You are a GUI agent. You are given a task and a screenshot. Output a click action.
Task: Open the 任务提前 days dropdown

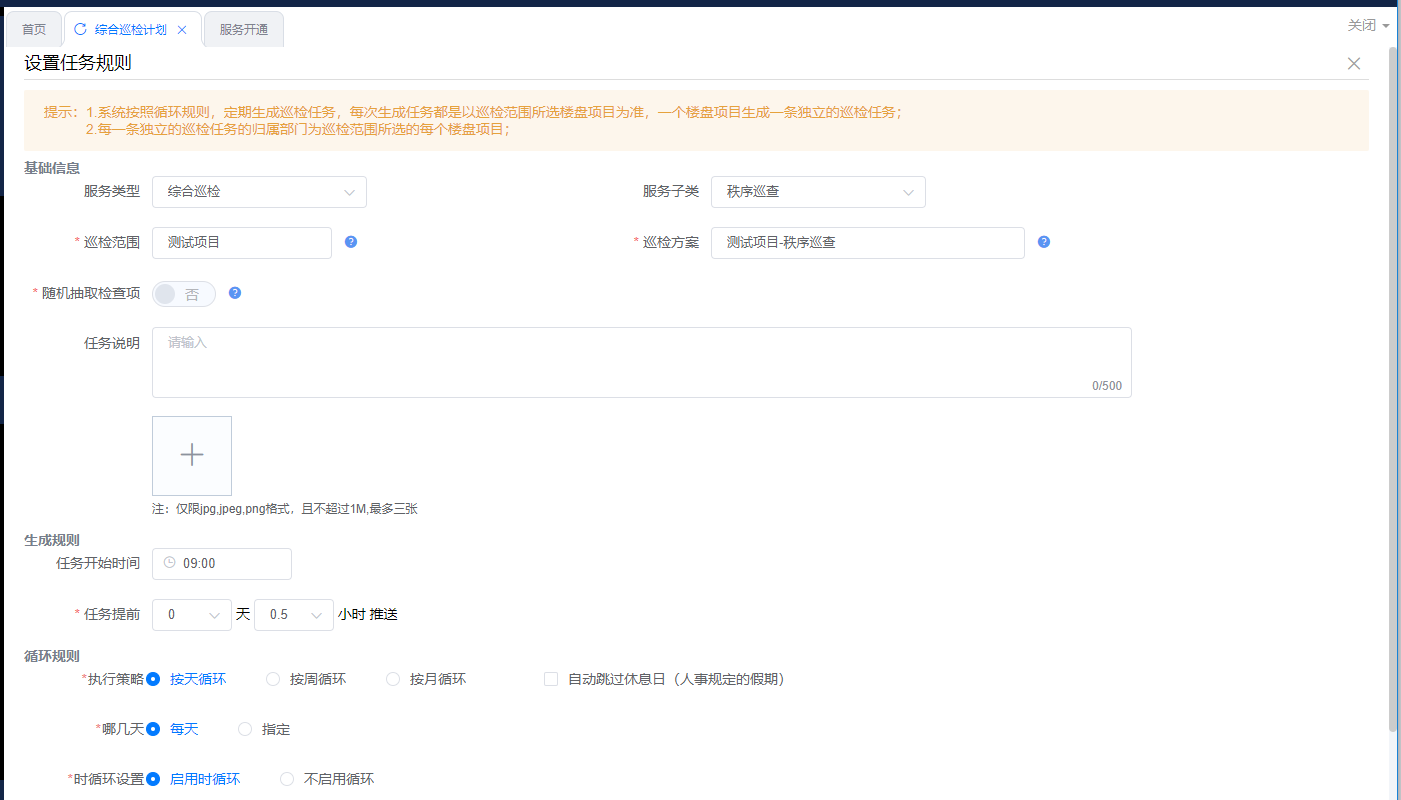(192, 615)
